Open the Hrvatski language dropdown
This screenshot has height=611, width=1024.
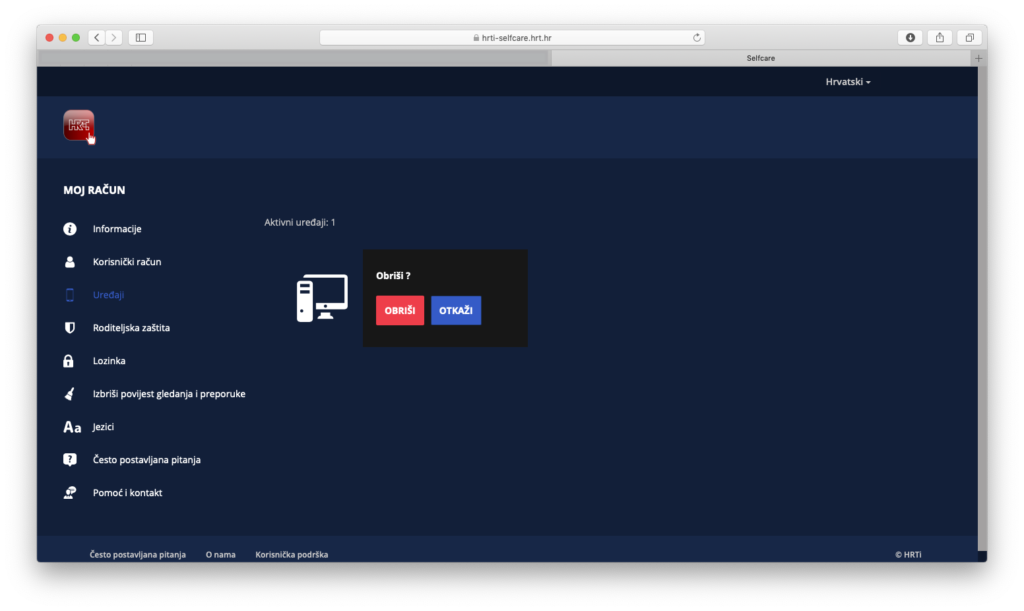point(847,82)
